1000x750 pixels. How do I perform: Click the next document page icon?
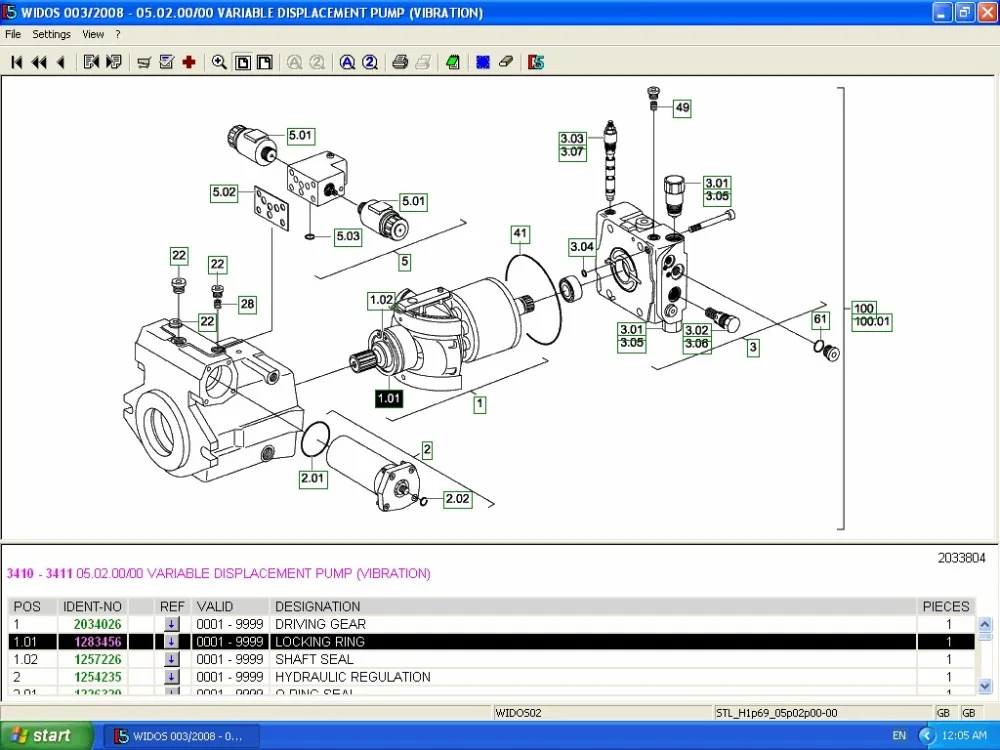[x=114, y=62]
